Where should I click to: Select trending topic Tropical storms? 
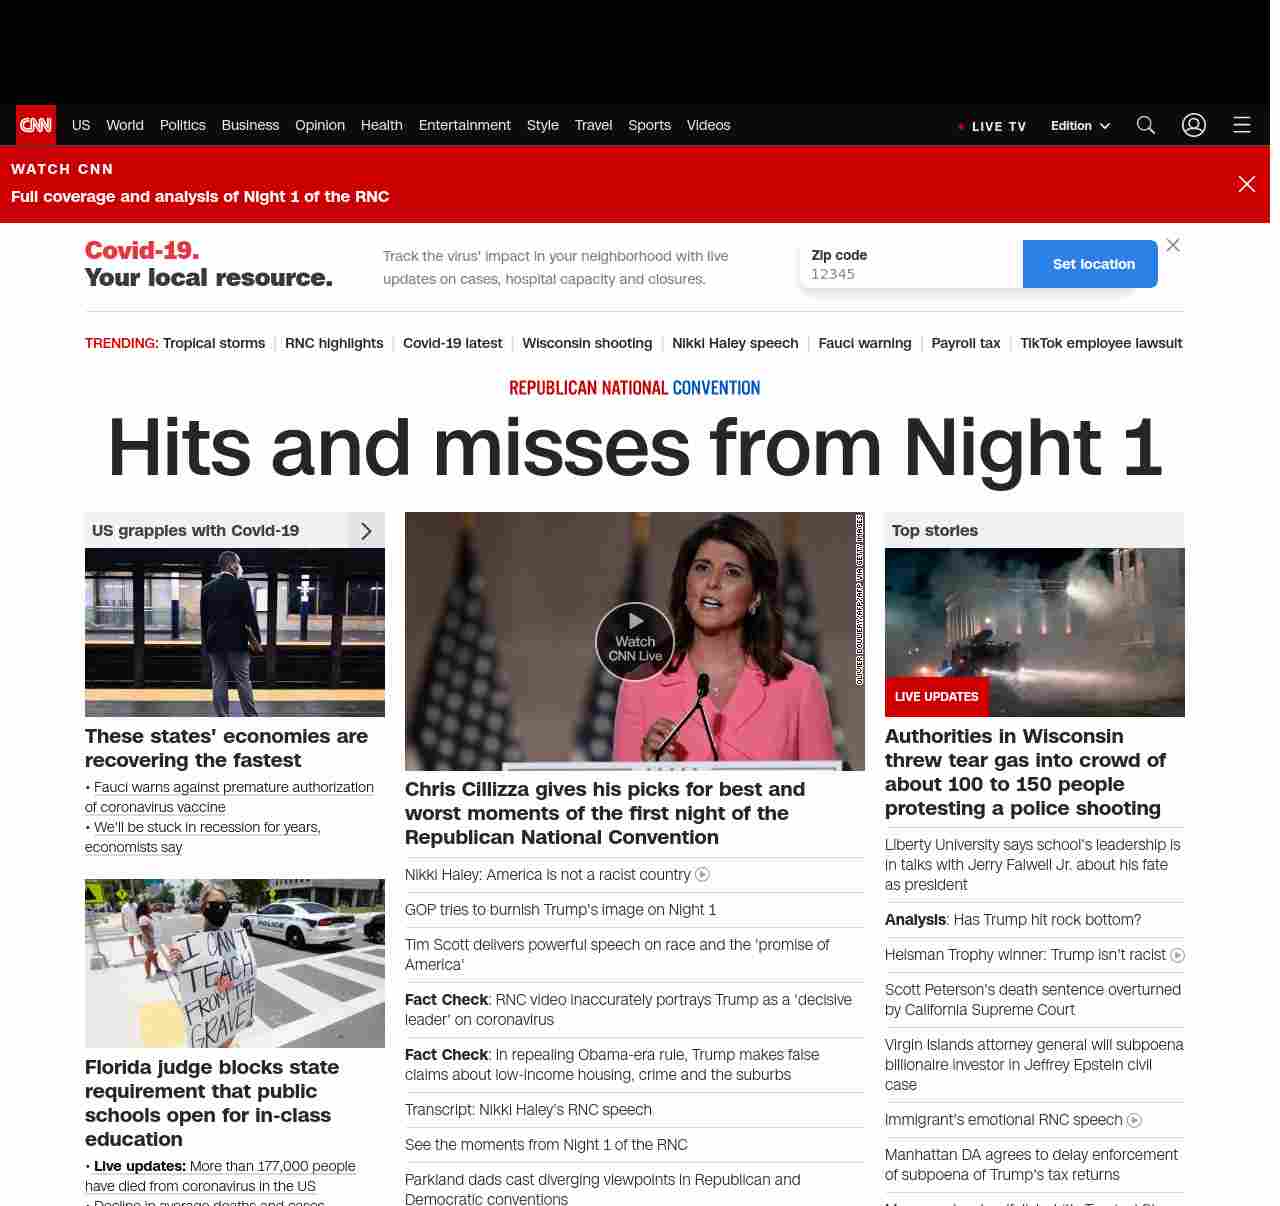point(214,343)
